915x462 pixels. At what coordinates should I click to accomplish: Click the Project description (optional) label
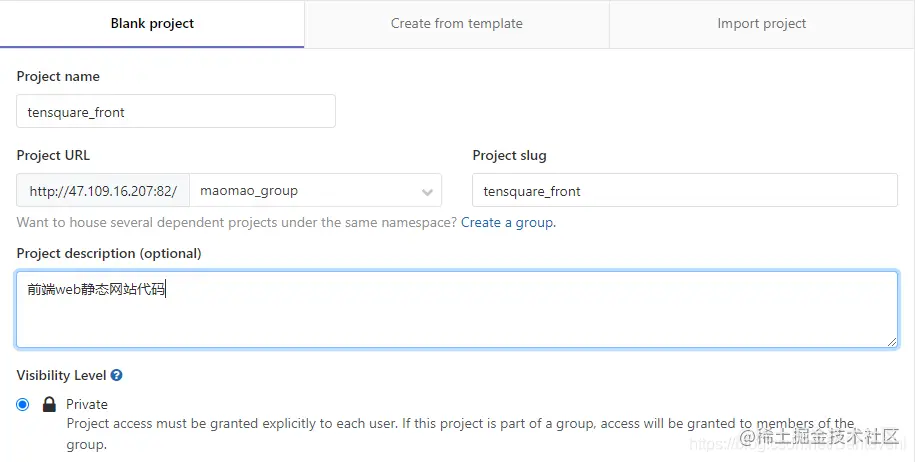coord(109,254)
